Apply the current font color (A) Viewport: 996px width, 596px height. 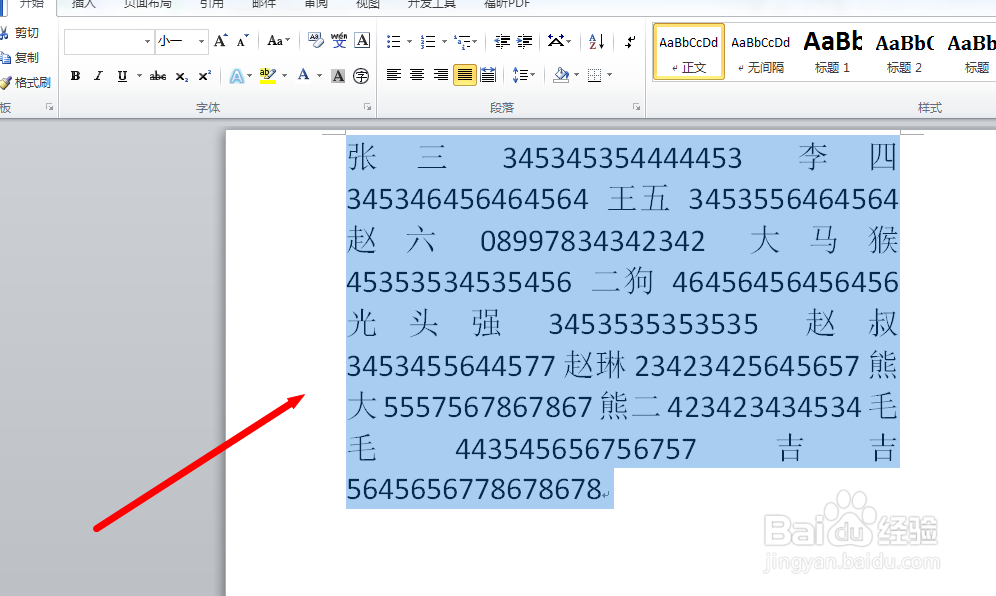[x=304, y=76]
